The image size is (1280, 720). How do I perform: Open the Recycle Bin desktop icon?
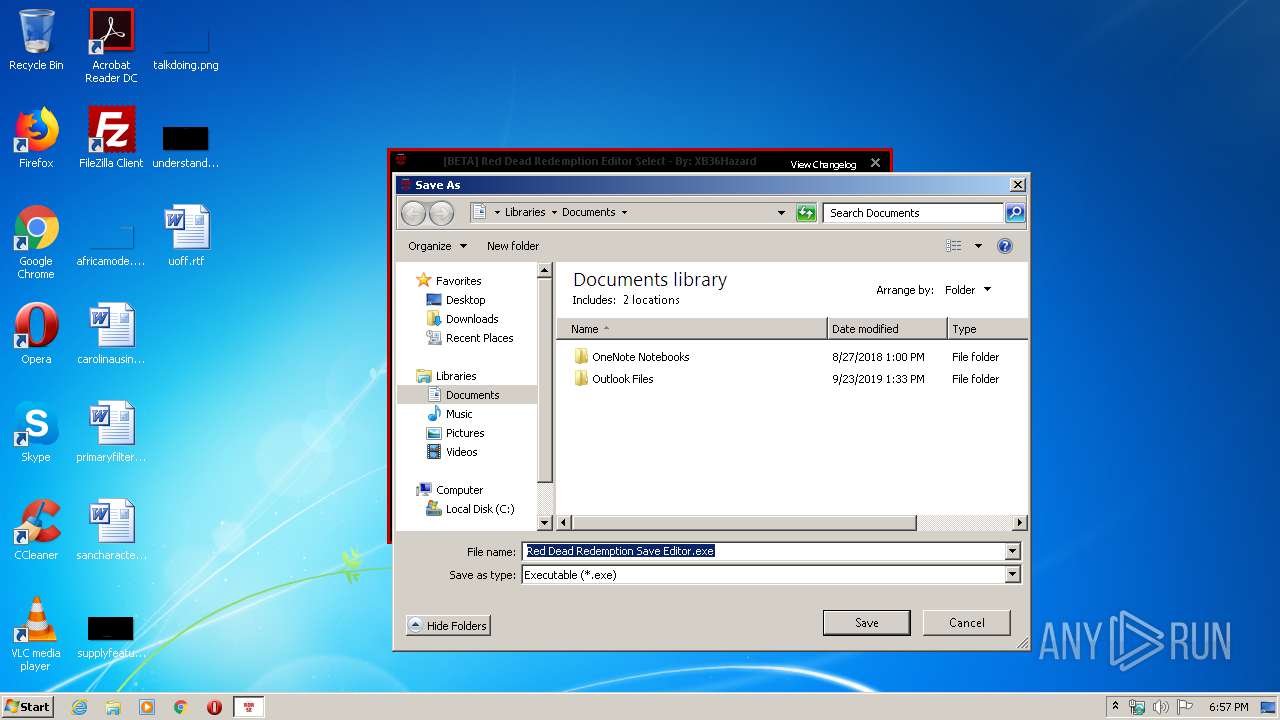[36, 40]
